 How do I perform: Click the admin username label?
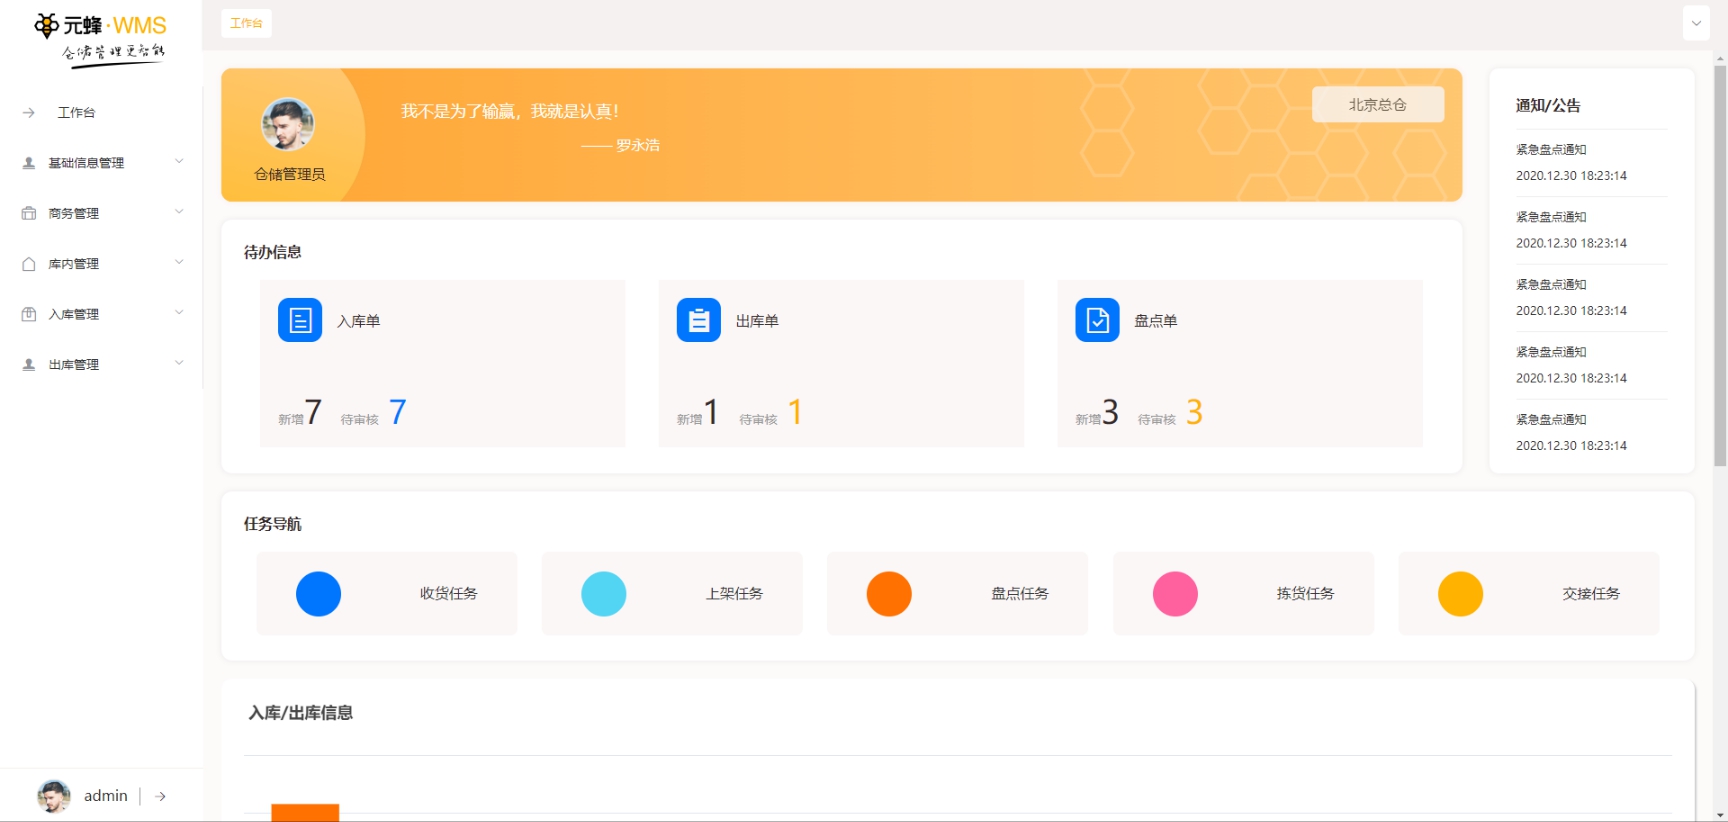[x=106, y=796]
